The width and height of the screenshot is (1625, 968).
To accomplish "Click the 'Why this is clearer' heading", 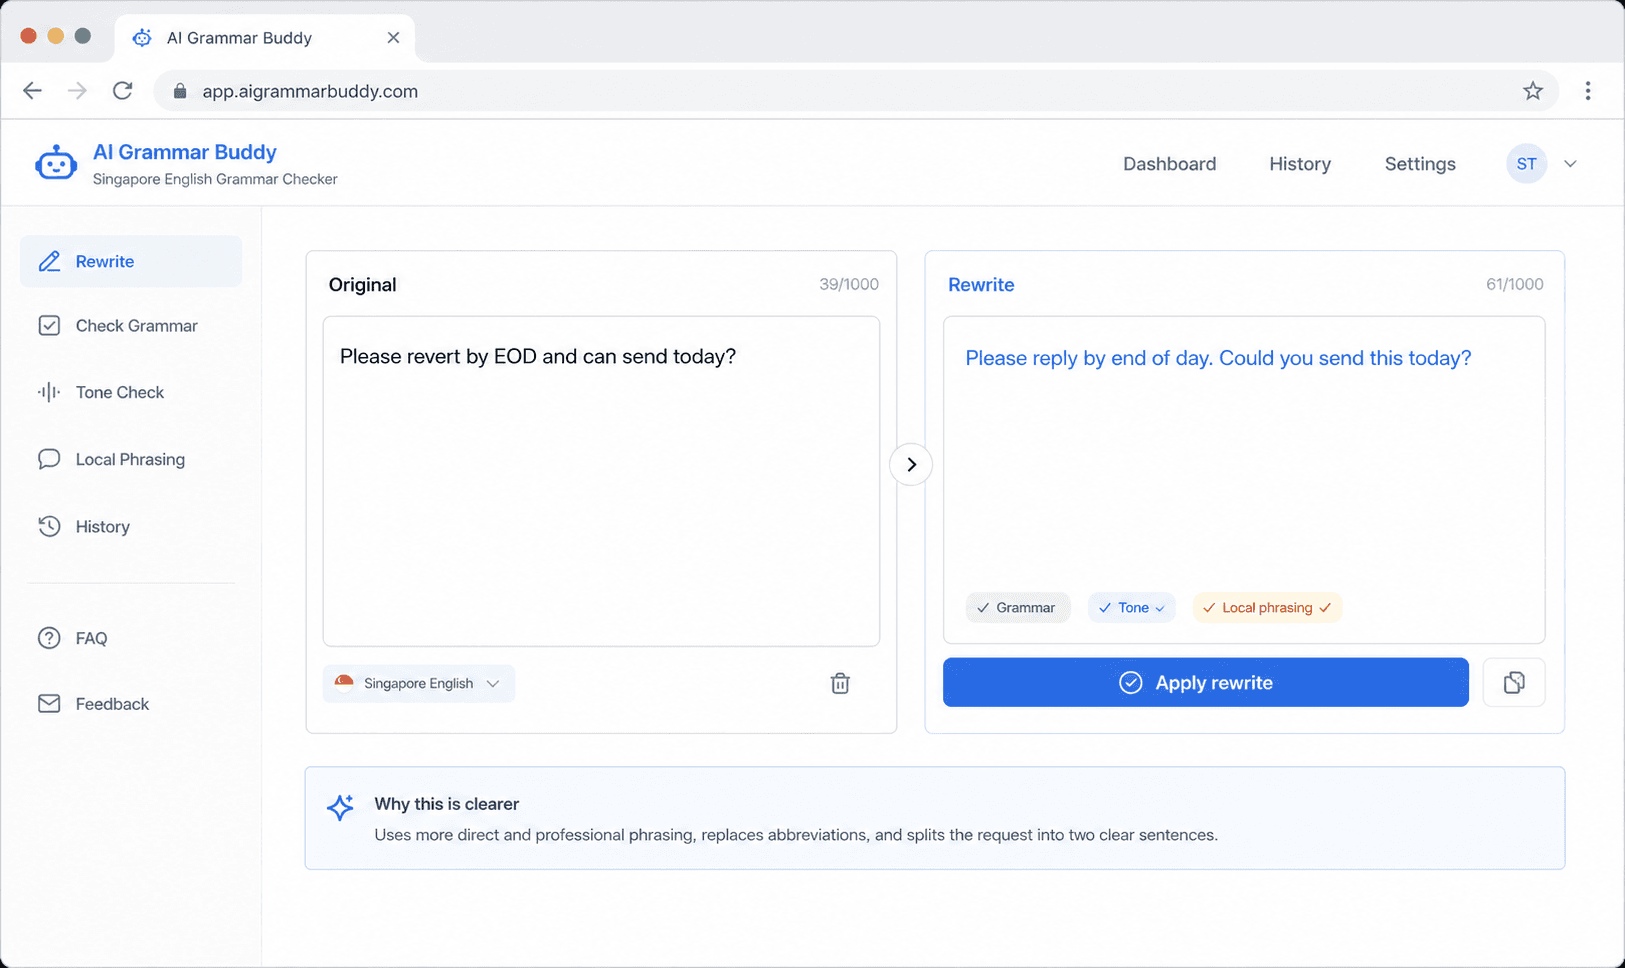I will 446,804.
